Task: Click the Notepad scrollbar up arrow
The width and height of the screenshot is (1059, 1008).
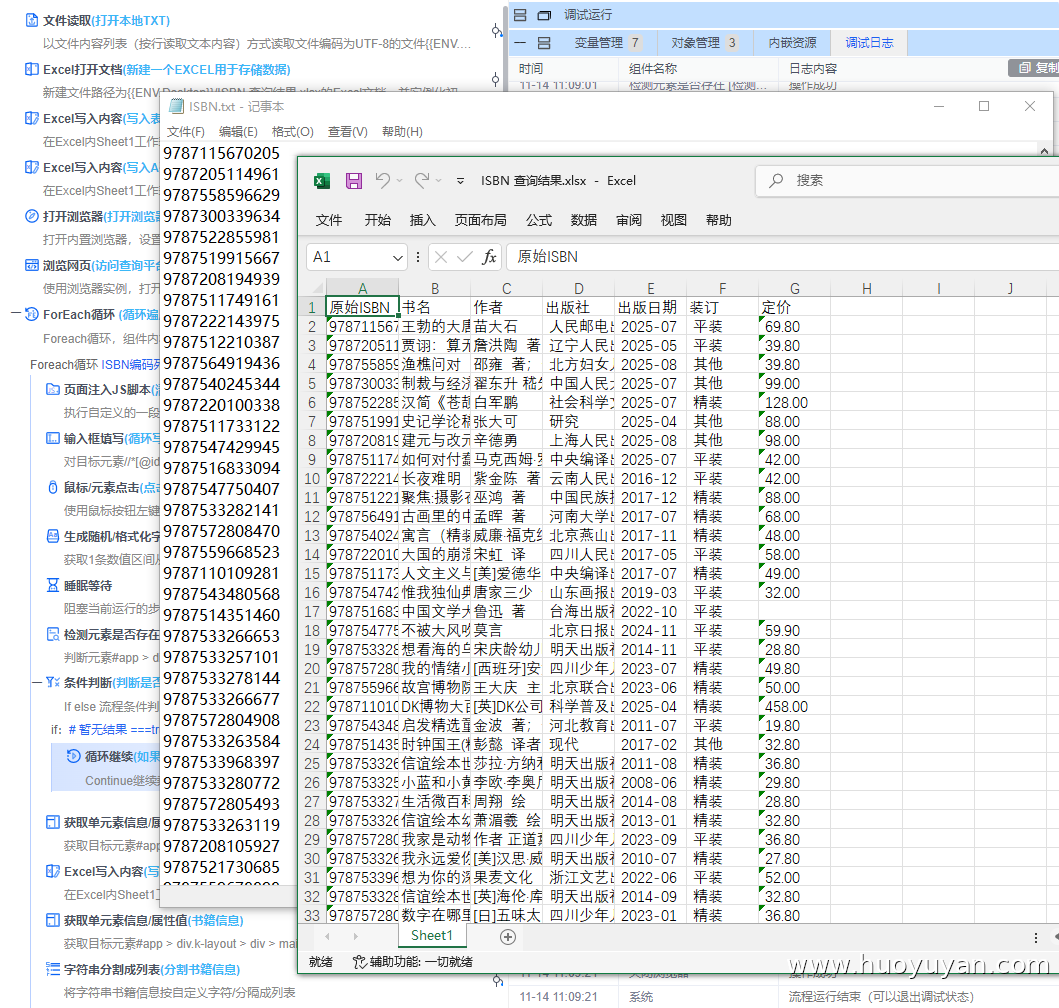Action: [x=1044, y=151]
